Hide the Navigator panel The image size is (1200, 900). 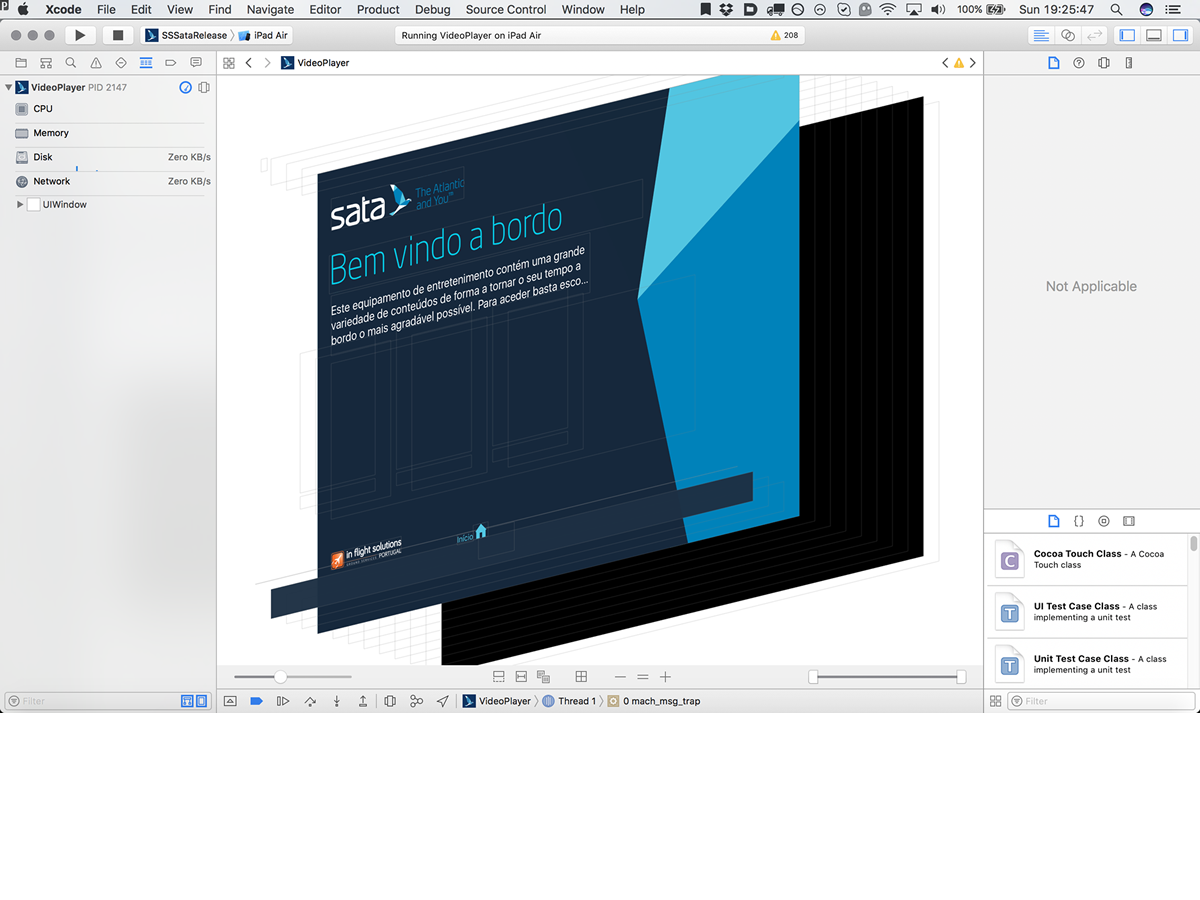pyautogui.click(x=1127, y=35)
